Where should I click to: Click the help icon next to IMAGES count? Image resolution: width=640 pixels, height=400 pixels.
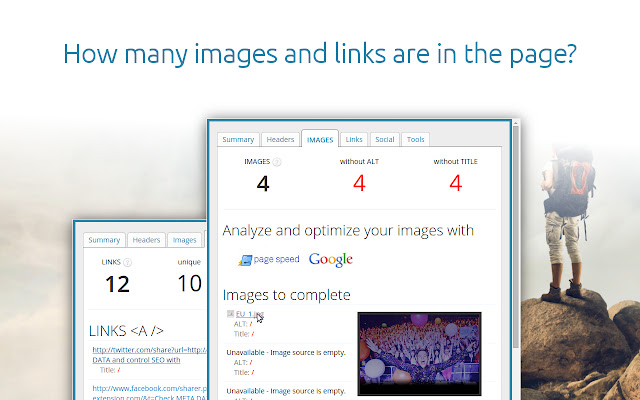(277, 162)
